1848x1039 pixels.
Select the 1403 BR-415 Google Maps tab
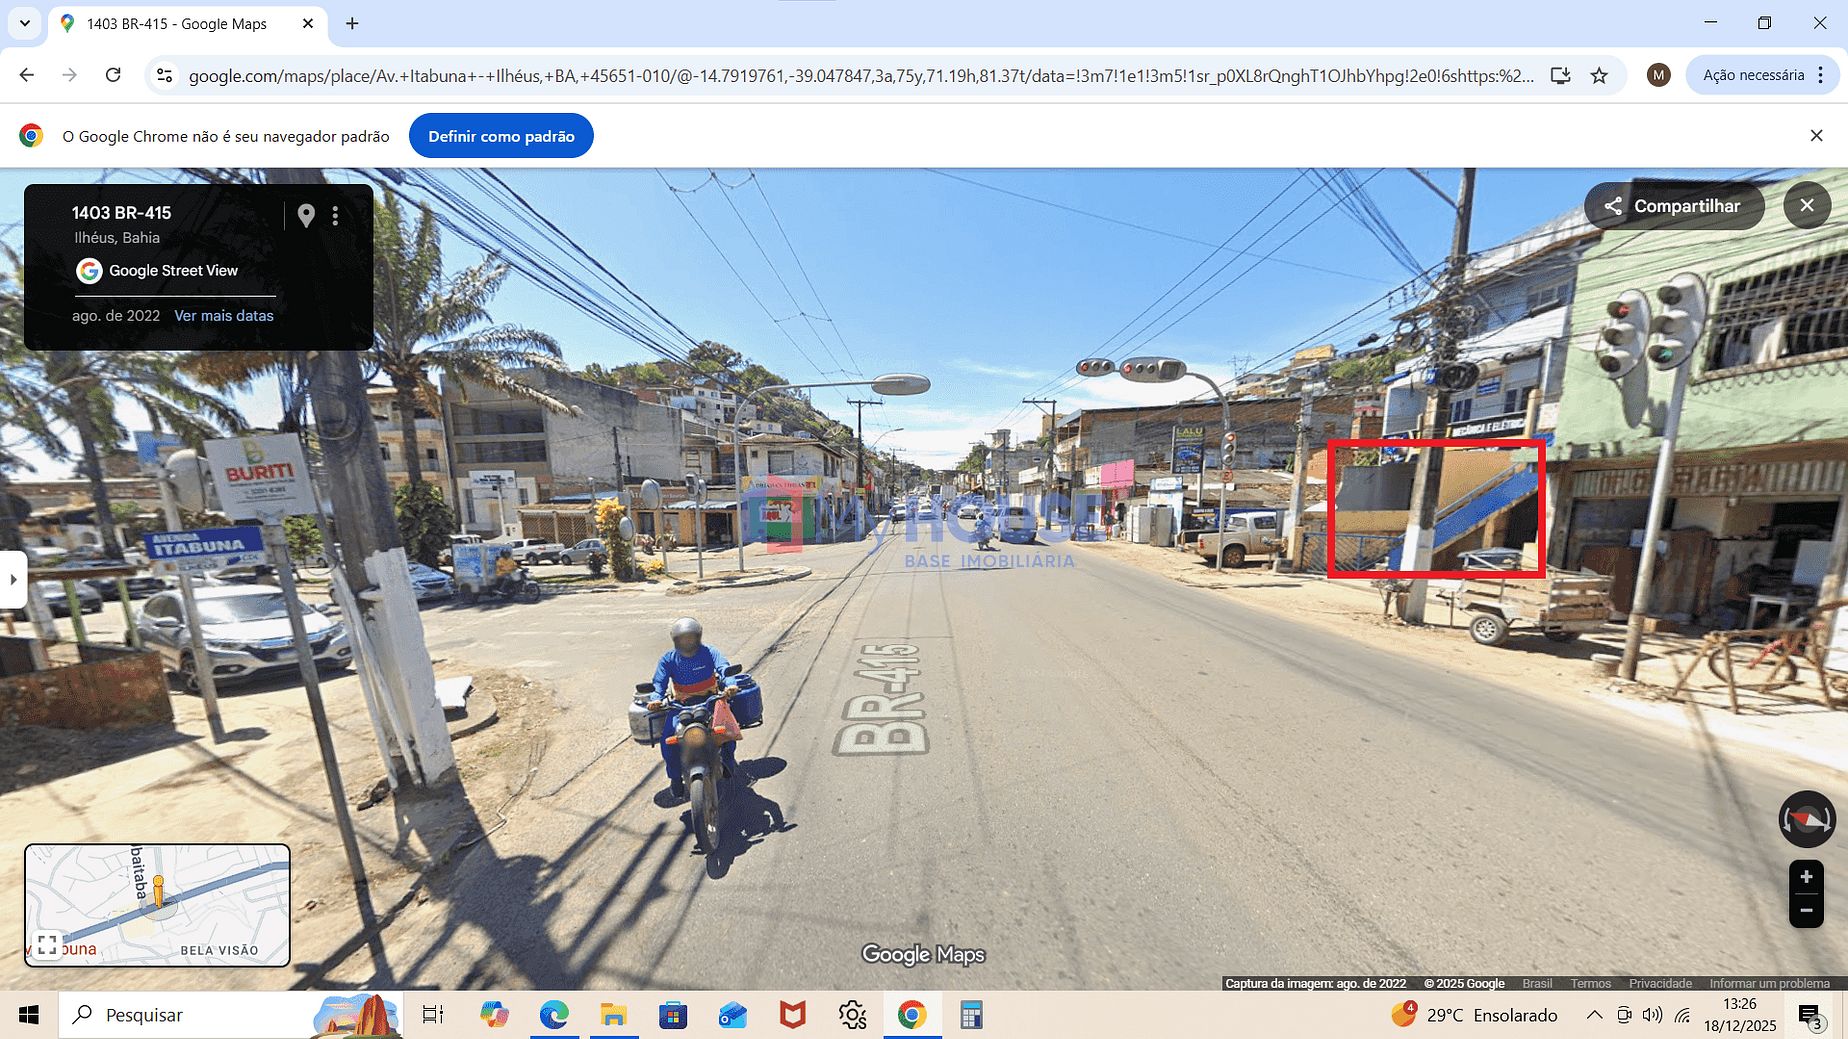tap(177, 23)
